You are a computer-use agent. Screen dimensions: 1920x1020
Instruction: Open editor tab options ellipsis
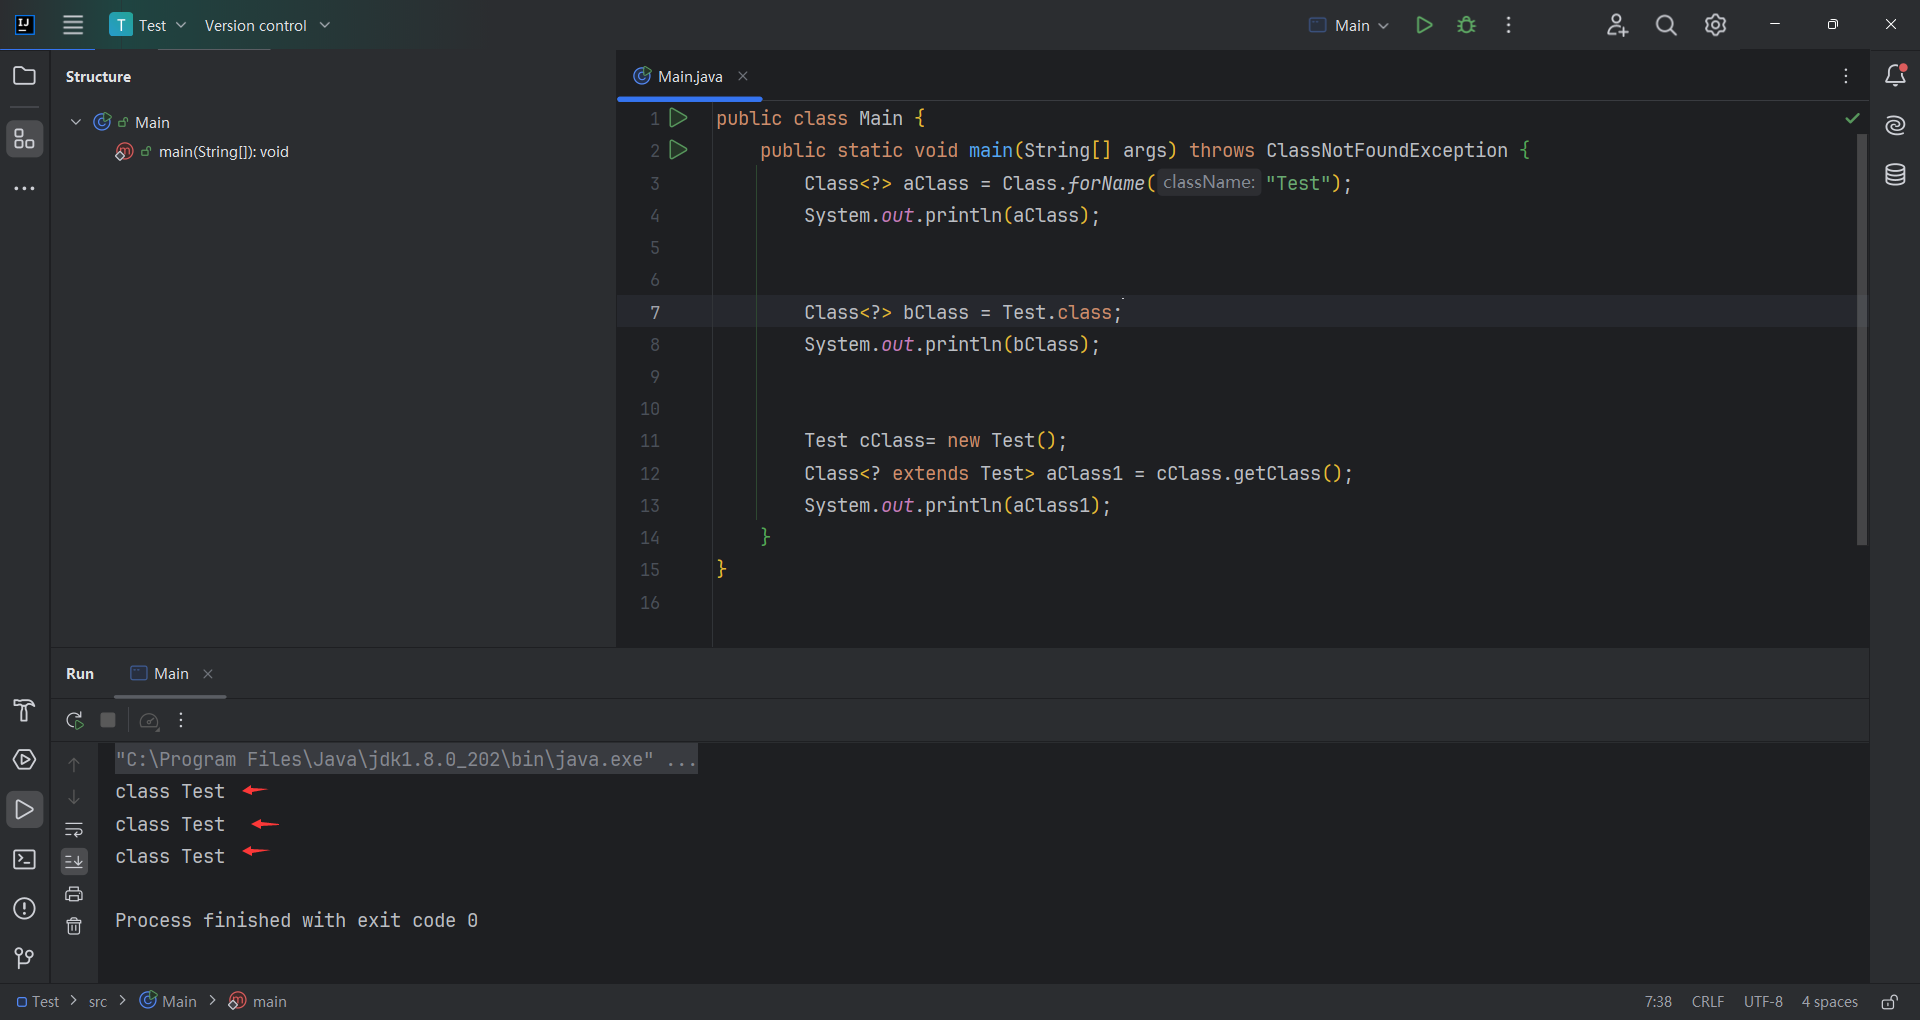pyautogui.click(x=1846, y=76)
